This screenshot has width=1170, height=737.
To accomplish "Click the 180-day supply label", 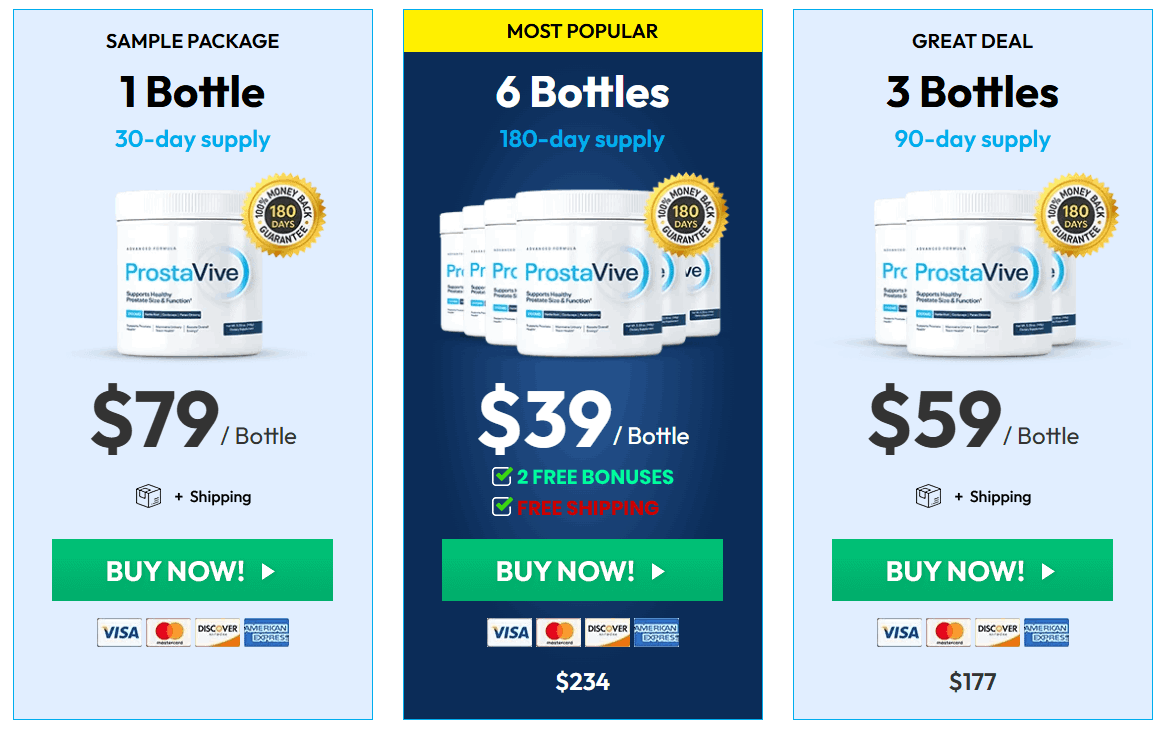I will 582,140.
